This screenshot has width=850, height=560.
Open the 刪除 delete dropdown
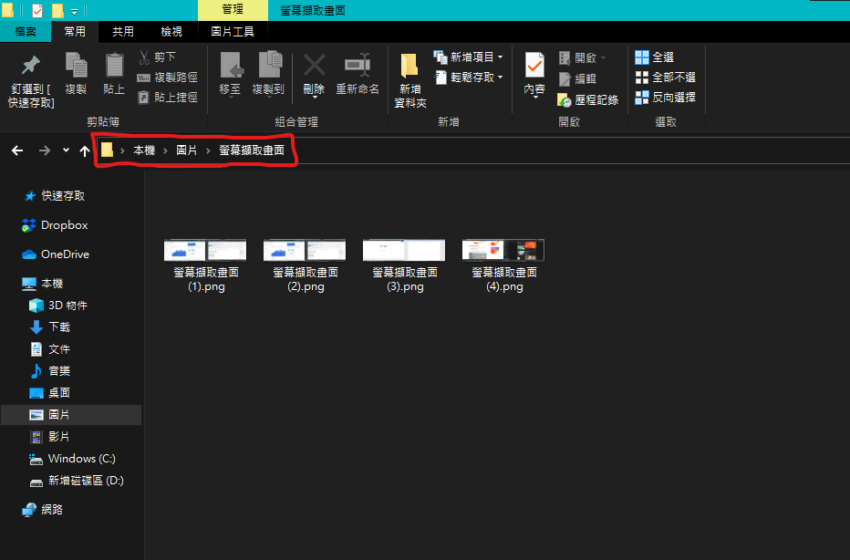pos(314,90)
